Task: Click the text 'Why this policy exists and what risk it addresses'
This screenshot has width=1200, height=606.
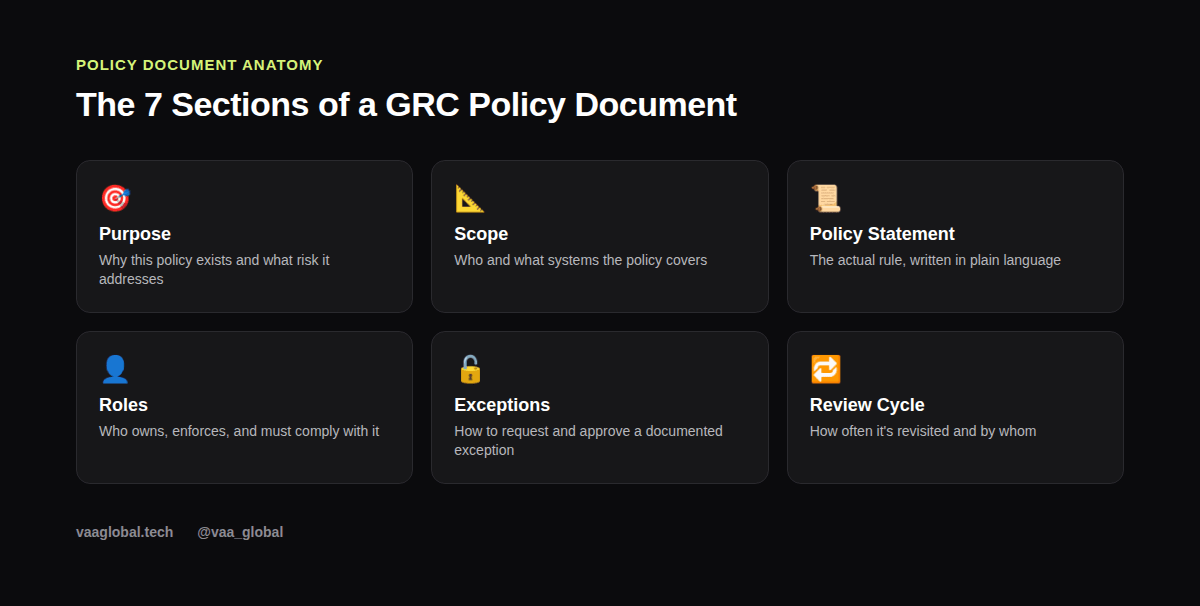Action: click(x=214, y=270)
